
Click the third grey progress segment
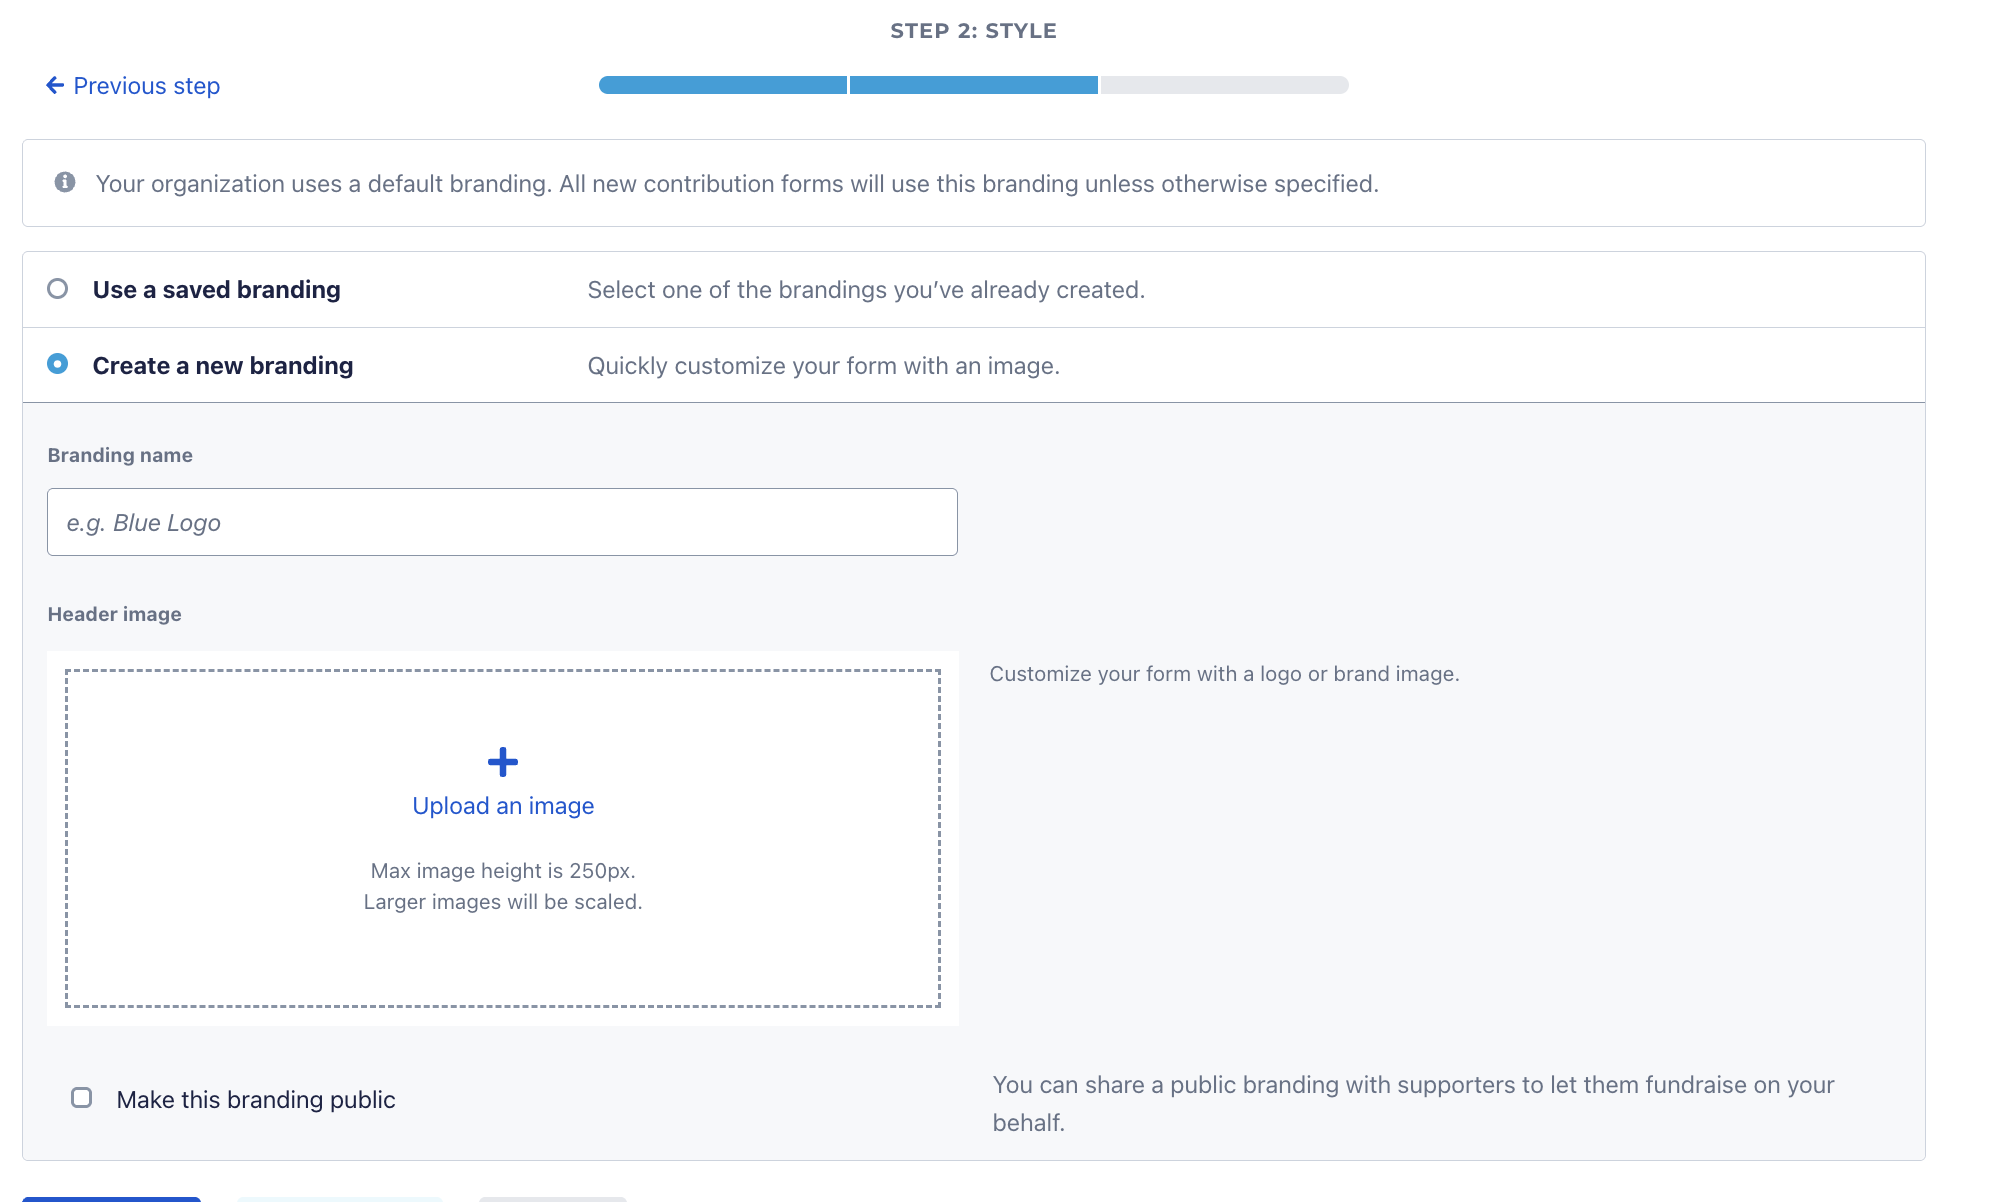pos(1225,85)
